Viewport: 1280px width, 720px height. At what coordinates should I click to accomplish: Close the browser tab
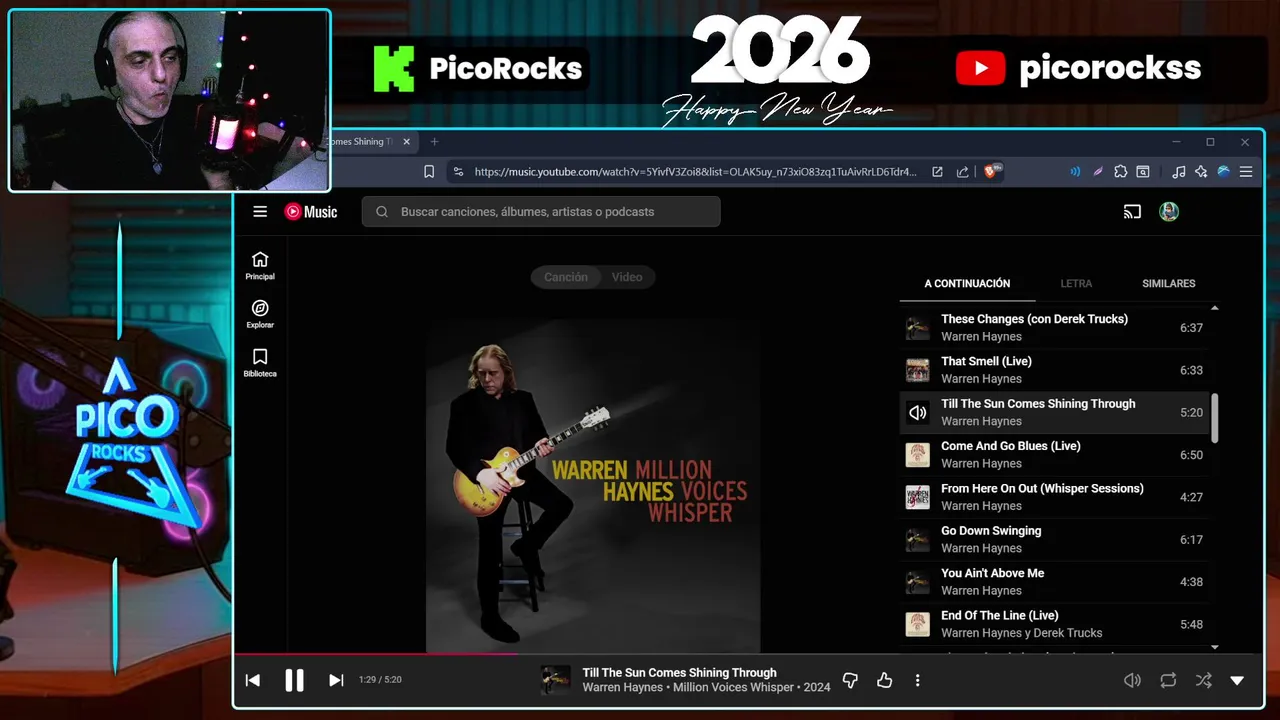406,142
